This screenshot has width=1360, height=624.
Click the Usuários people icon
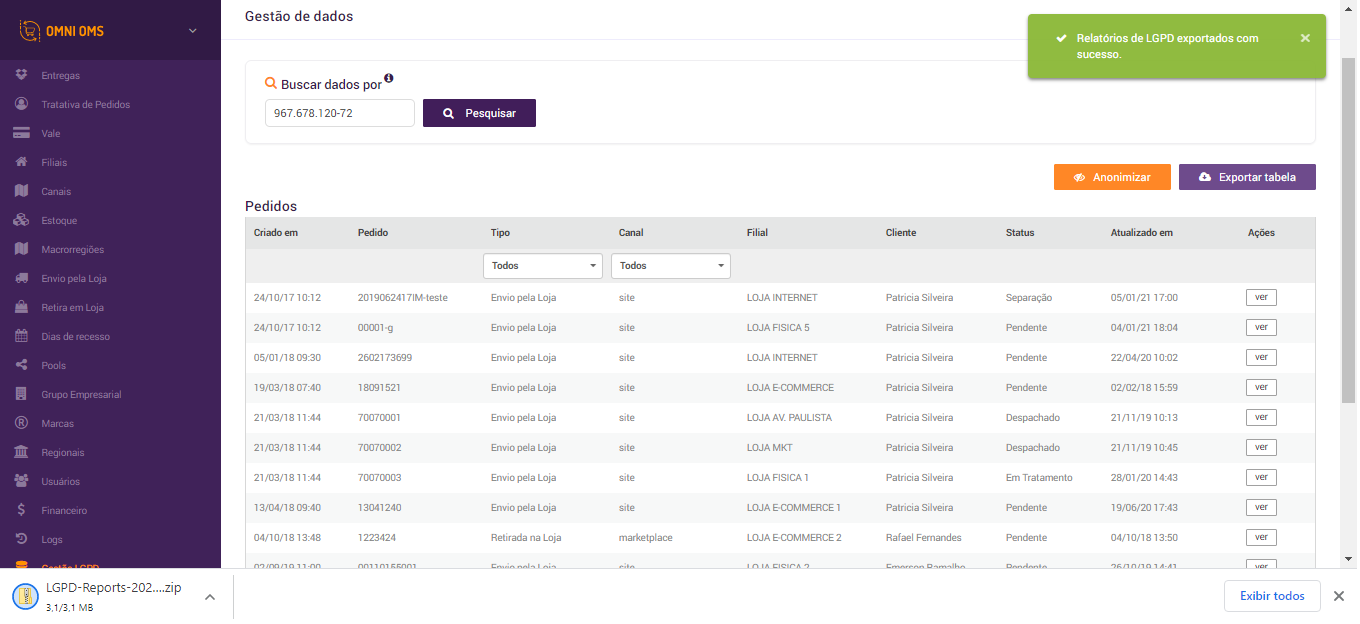[21, 481]
